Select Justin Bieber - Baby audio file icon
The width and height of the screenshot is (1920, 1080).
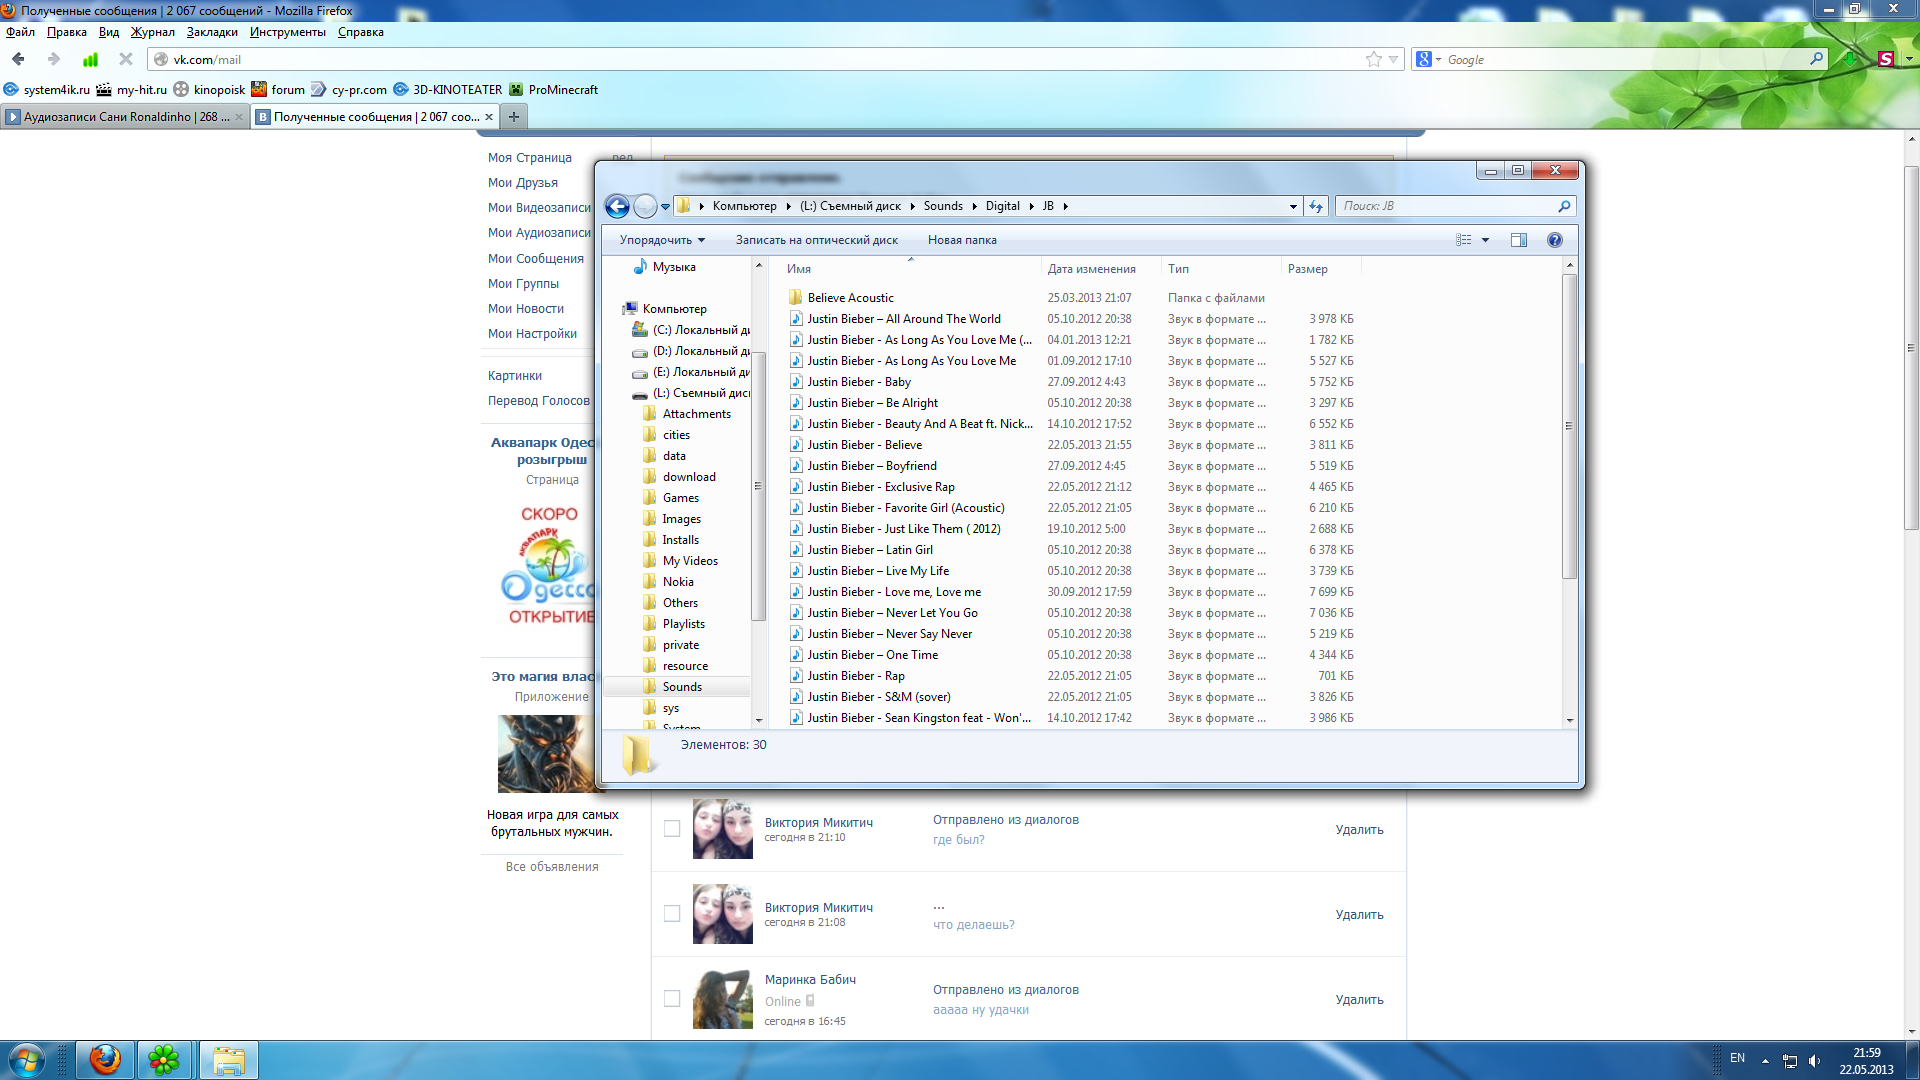click(x=796, y=382)
